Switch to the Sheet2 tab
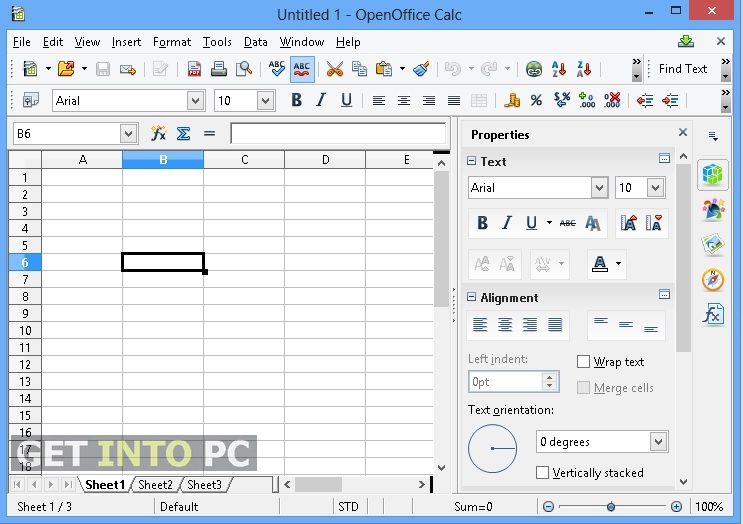Screen dimensions: 743x524 point(155,485)
